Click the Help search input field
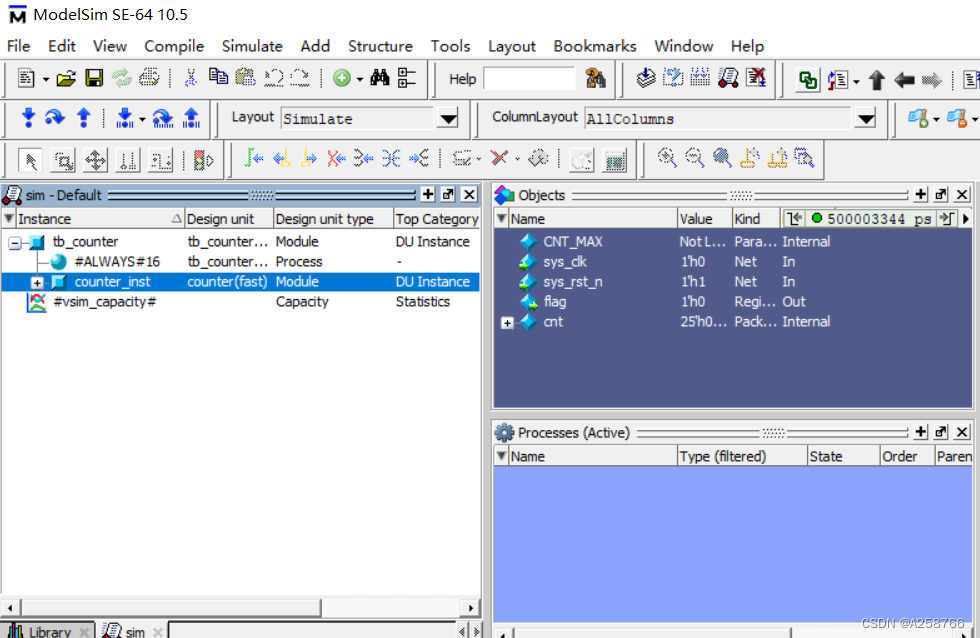This screenshot has width=980, height=638. (x=529, y=79)
